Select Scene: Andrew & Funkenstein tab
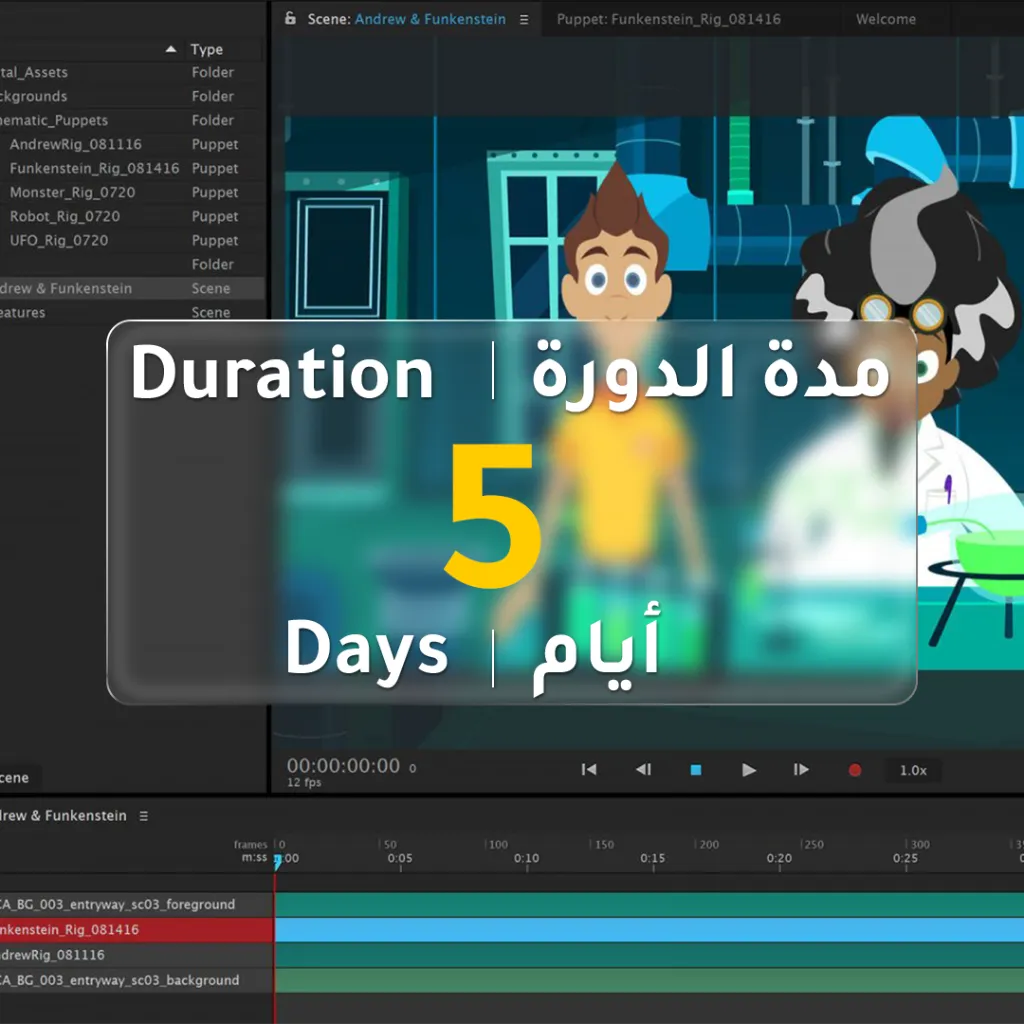The image size is (1024, 1024). pyautogui.click(x=407, y=19)
